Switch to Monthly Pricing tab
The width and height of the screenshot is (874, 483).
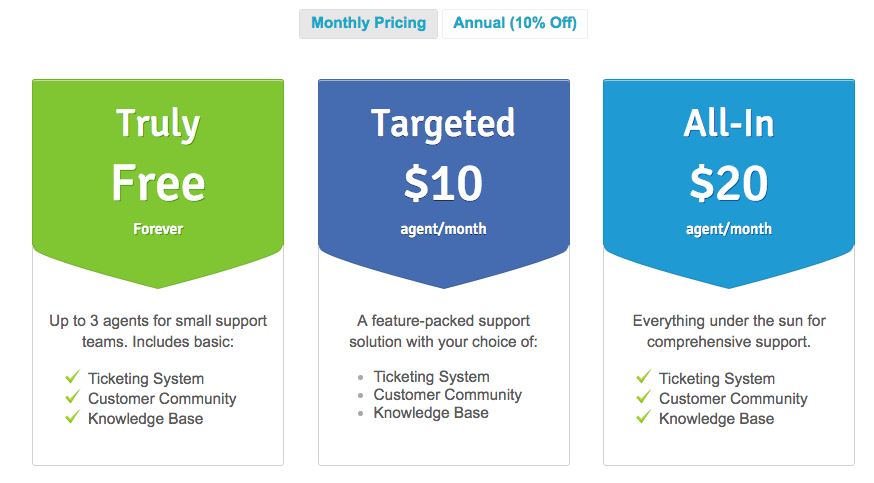click(x=368, y=23)
